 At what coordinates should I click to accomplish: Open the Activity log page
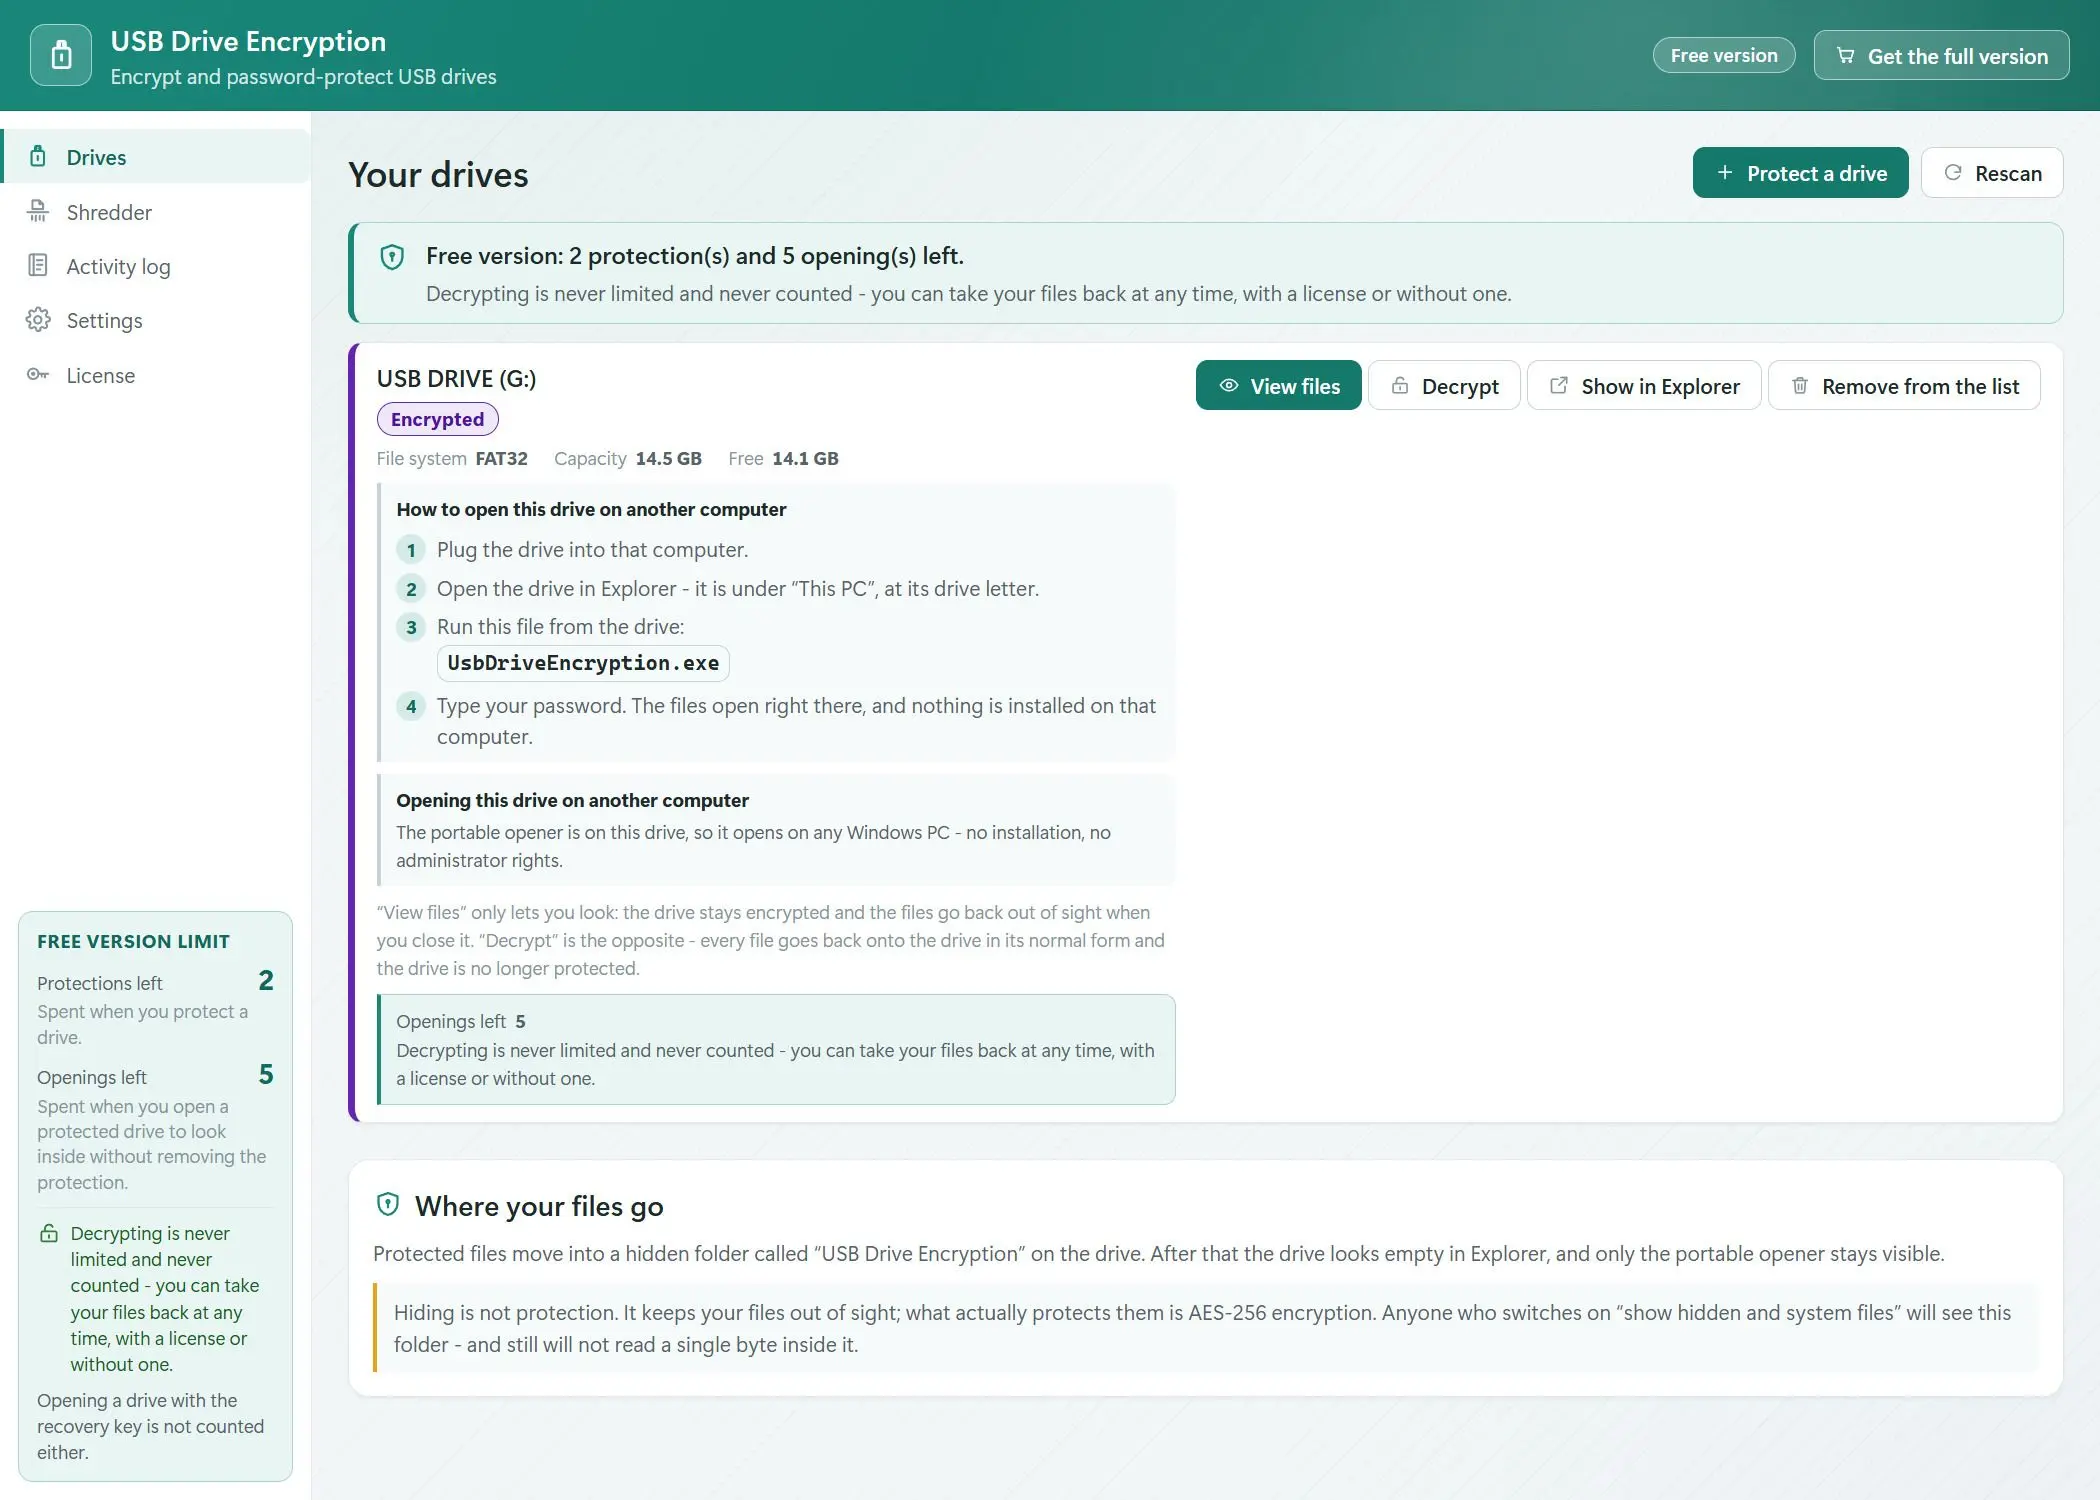click(x=156, y=266)
